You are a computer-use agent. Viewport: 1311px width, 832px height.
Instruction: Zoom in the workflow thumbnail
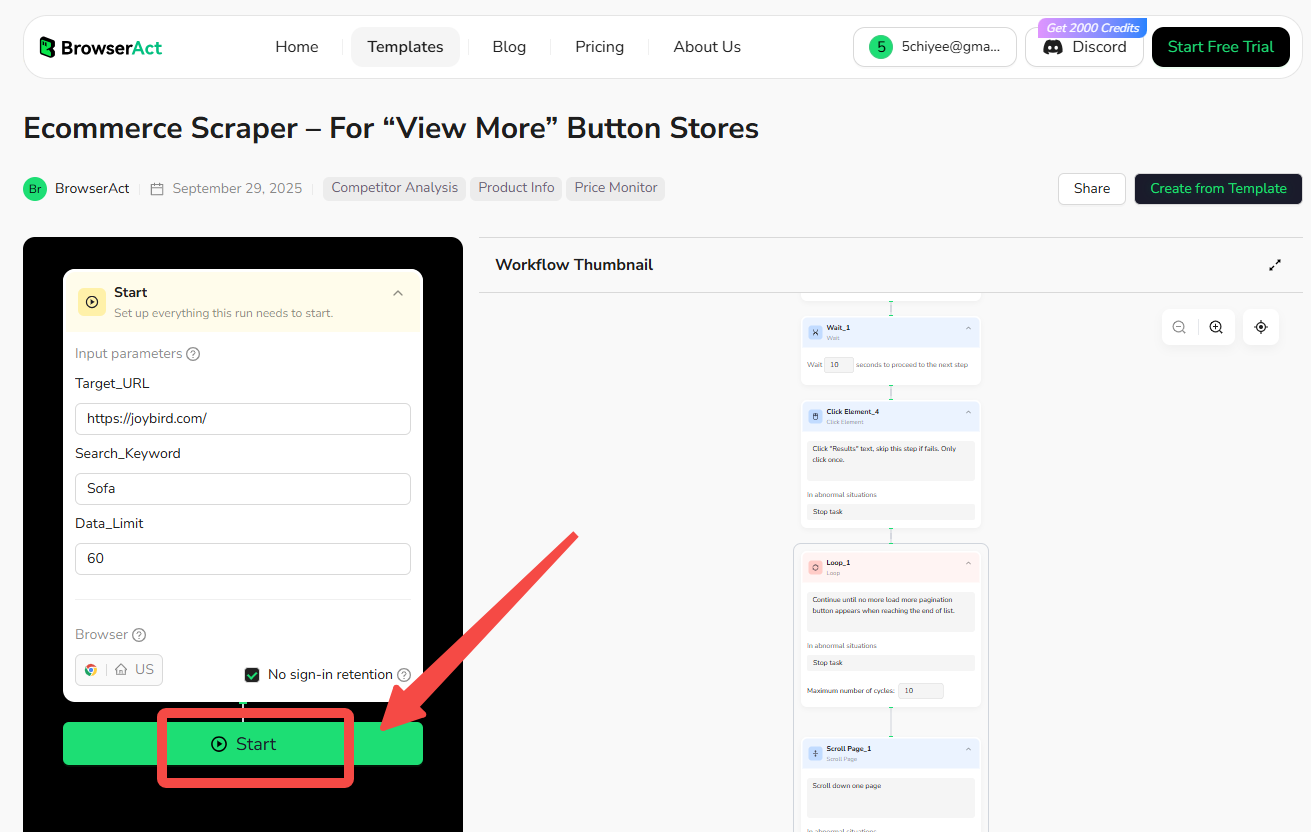coord(1216,327)
